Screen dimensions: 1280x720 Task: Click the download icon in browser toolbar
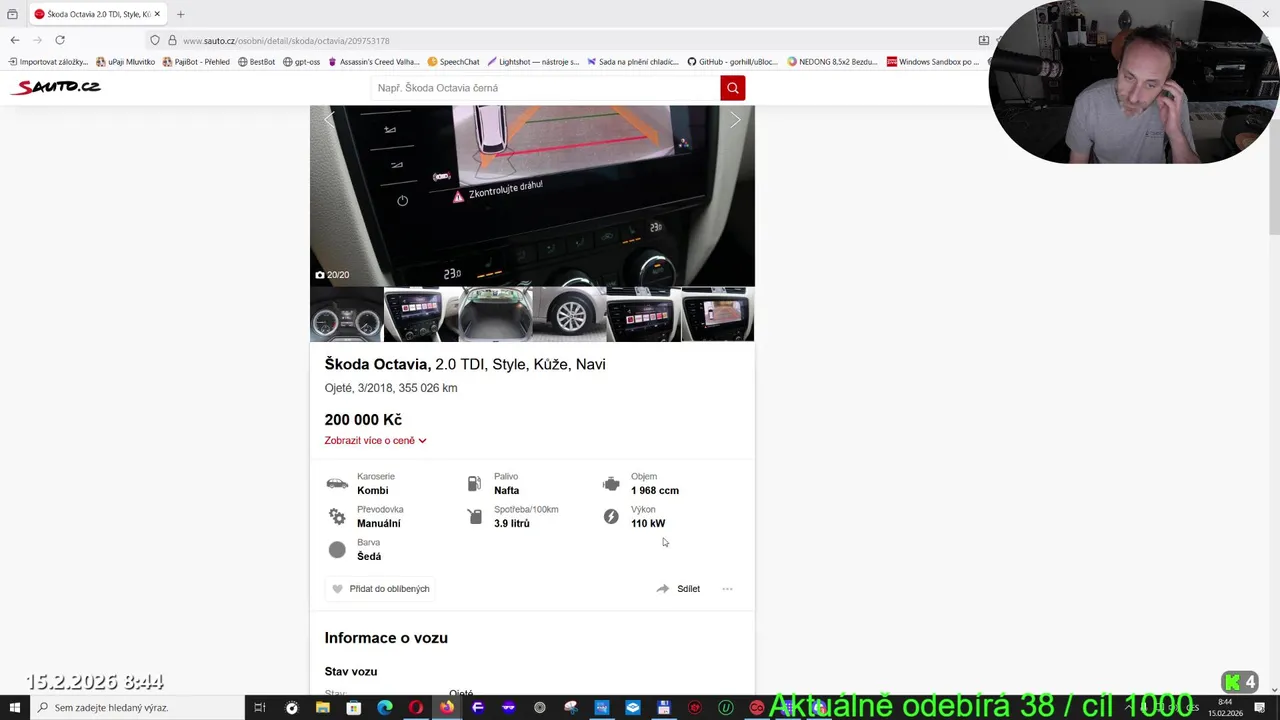click(x=983, y=40)
